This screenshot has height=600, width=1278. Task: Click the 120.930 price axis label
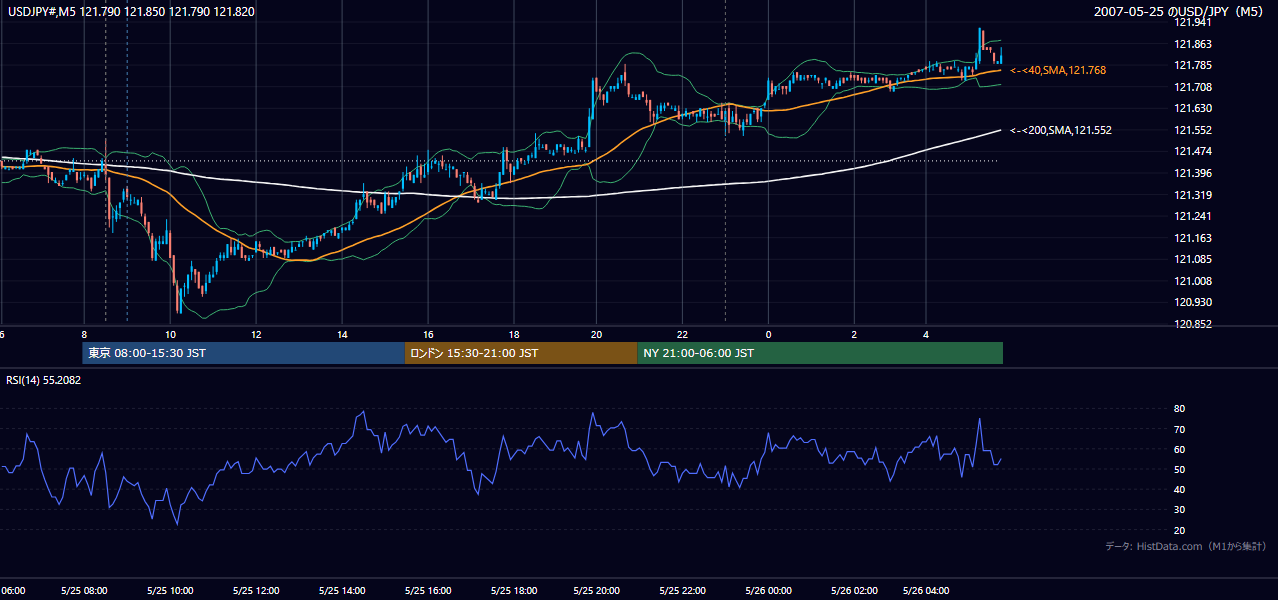coord(1193,302)
